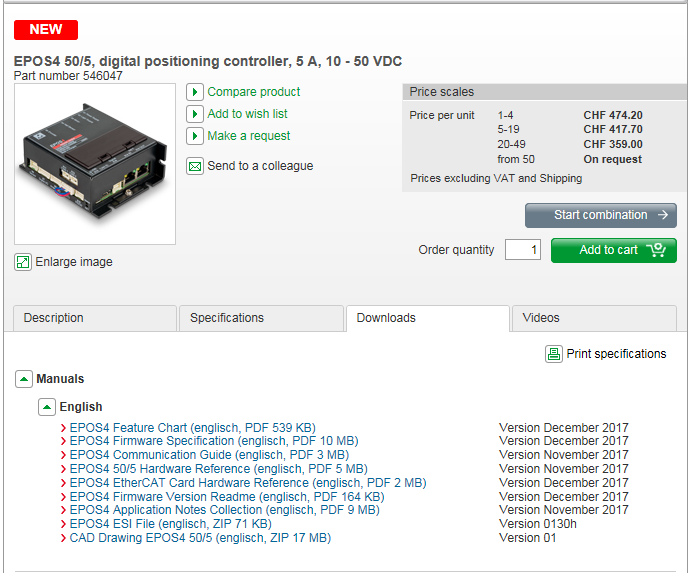Click red chevron beside CAD Drawing EPOS4 50/5
Image resolution: width=688 pixels, height=573 pixels.
pyautogui.click(x=63, y=538)
